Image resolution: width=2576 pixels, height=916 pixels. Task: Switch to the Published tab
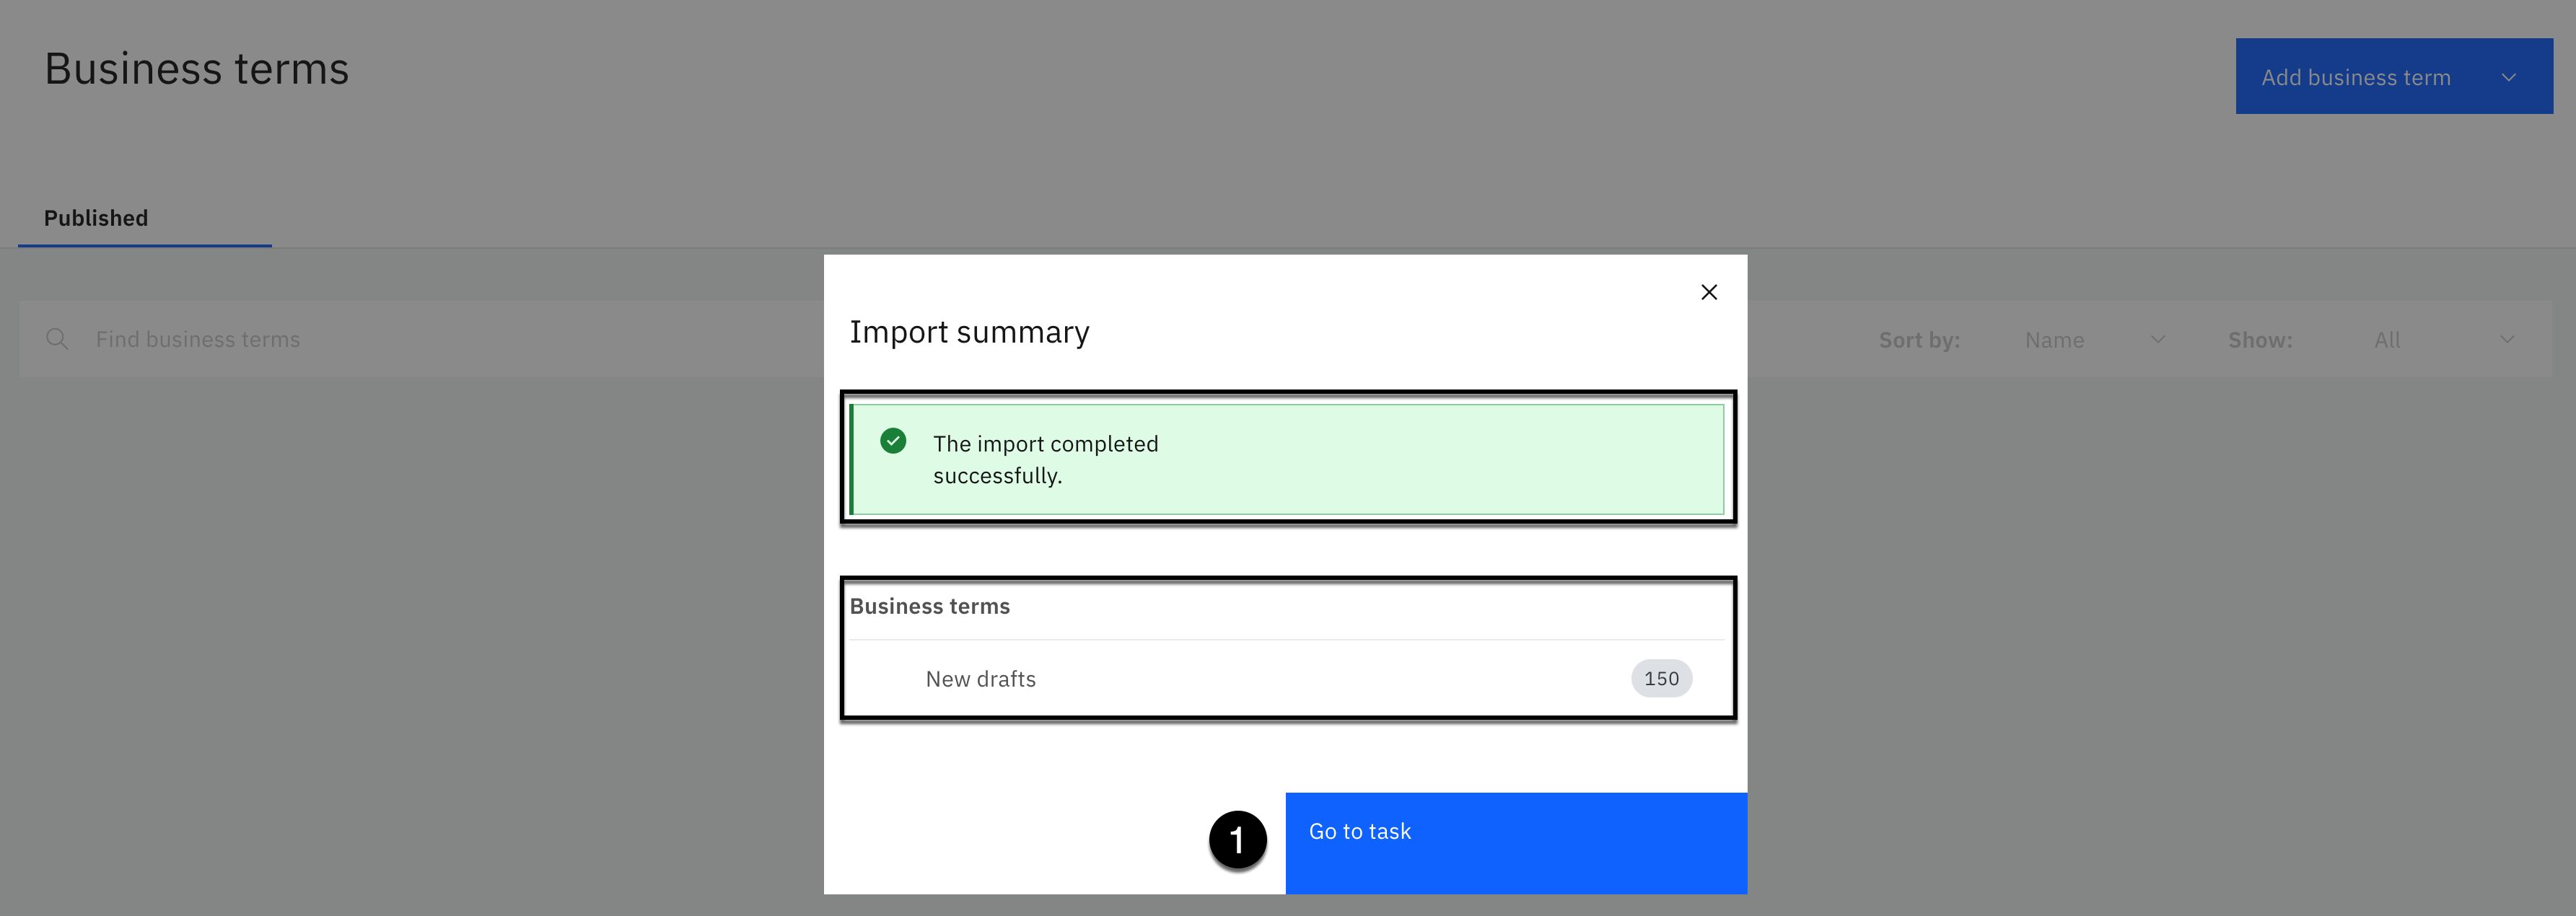[x=96, y=218]
